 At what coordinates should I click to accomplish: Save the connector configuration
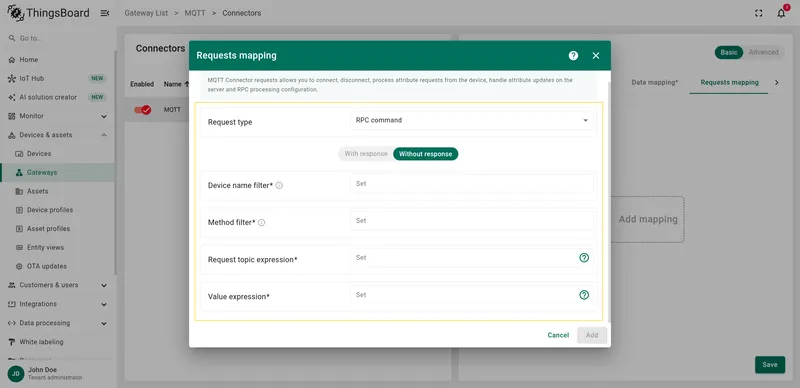(x=769, y=365)
